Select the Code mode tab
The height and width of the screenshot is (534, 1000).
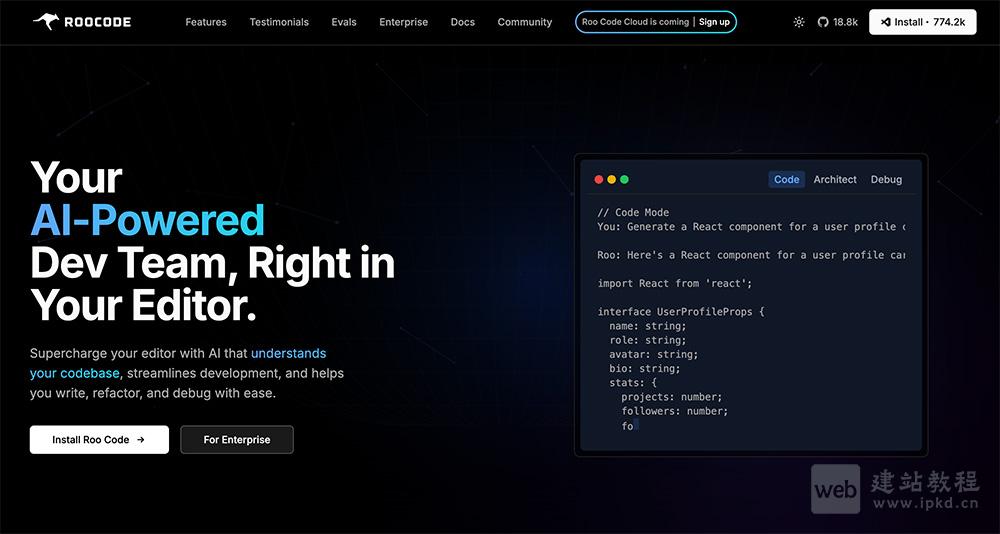(x=786, y=179)
